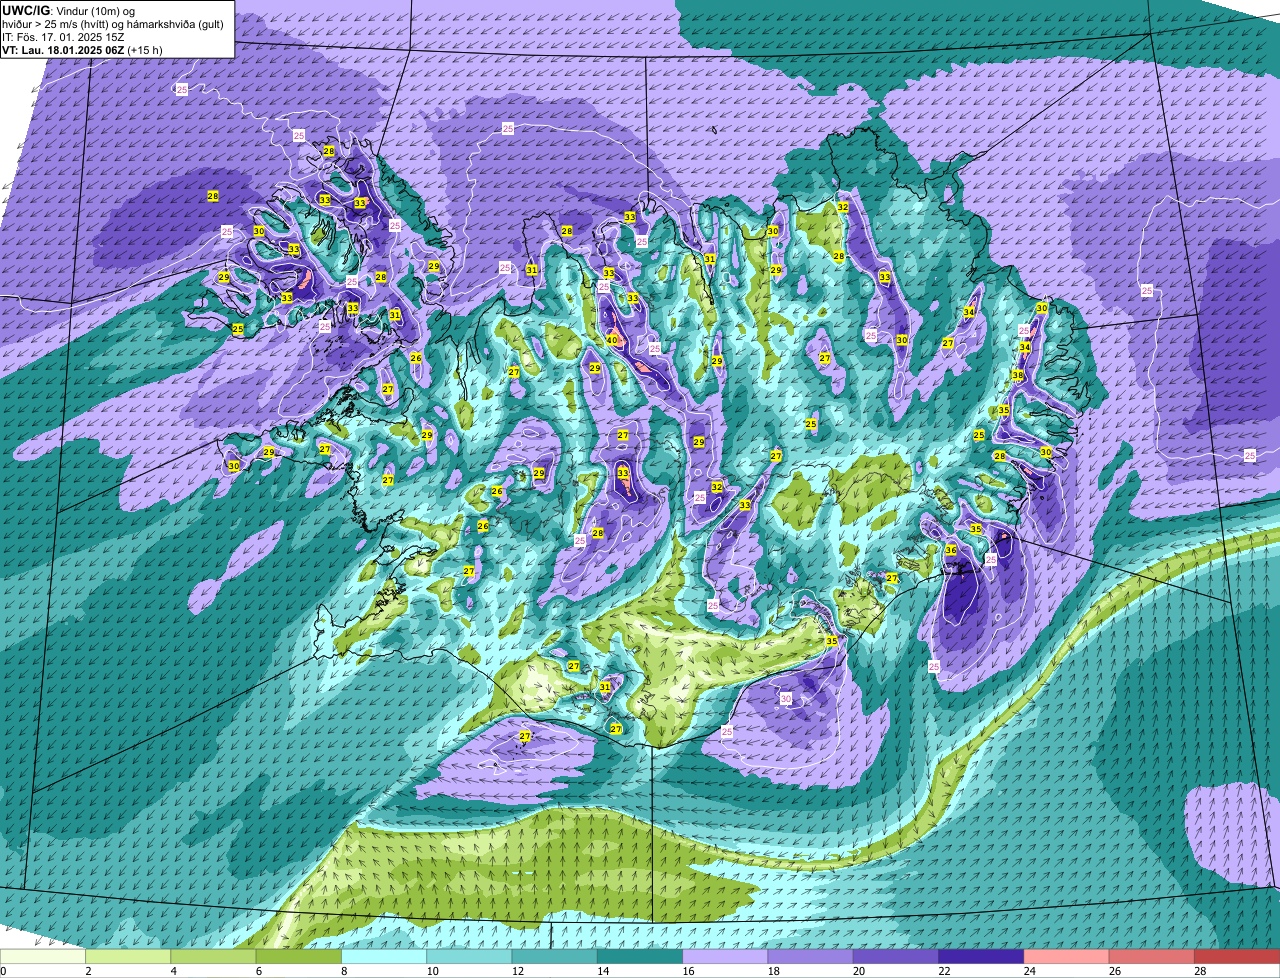Click the white '30' gust contour label

786,699
